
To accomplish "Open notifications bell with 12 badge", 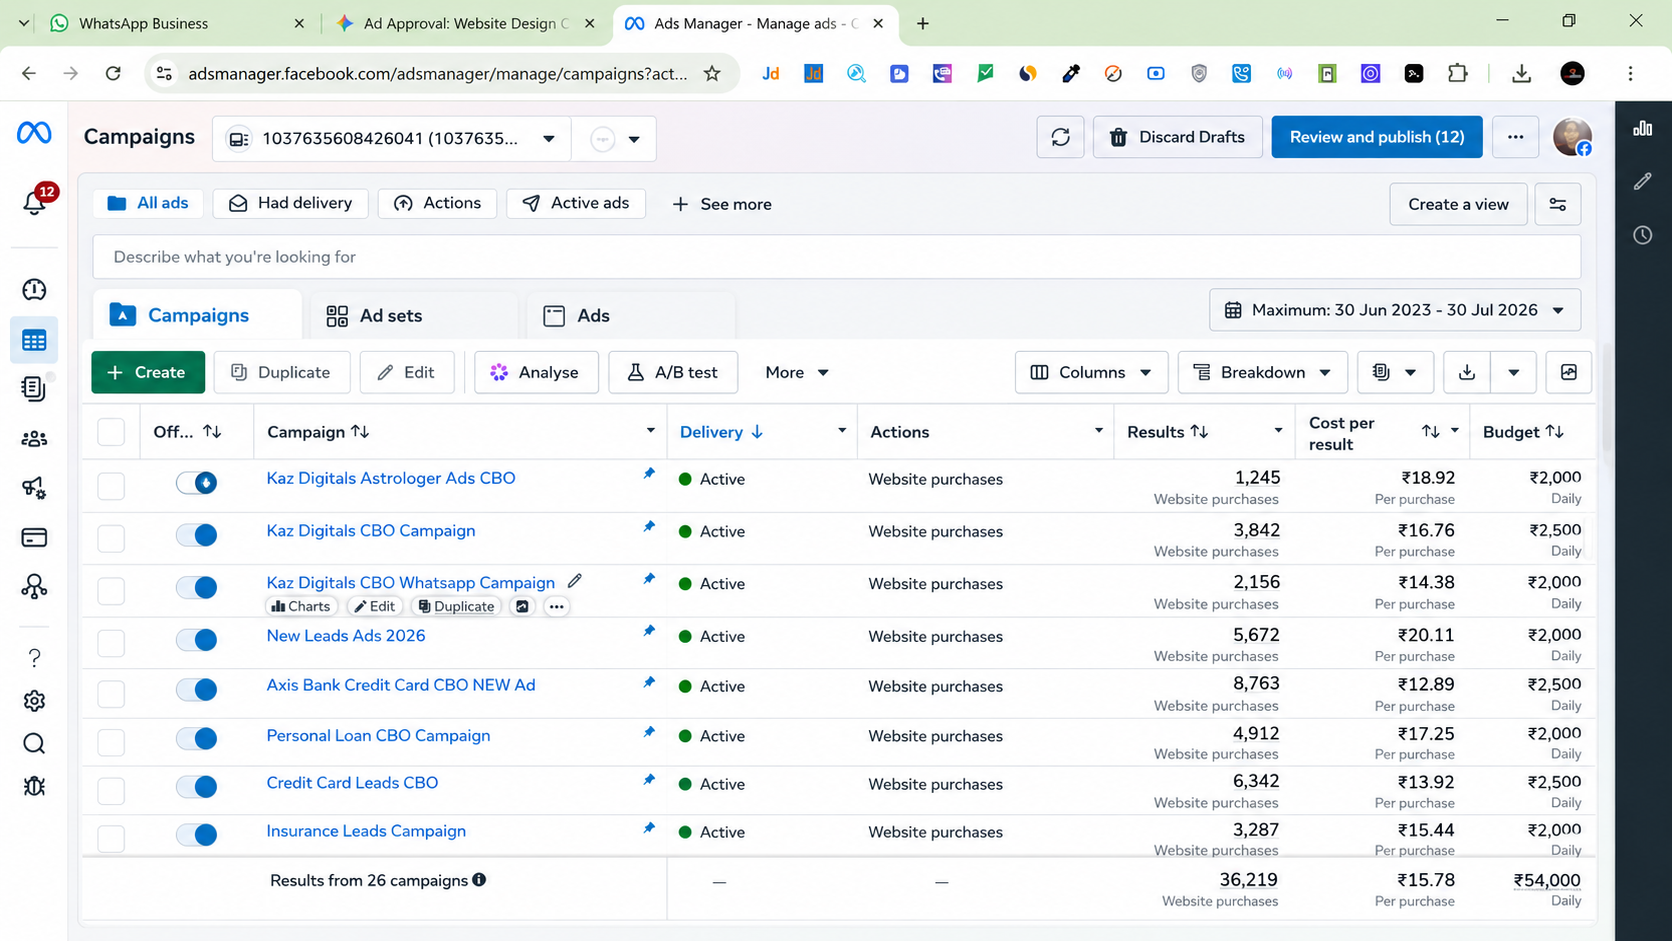I will pos(35,201).
